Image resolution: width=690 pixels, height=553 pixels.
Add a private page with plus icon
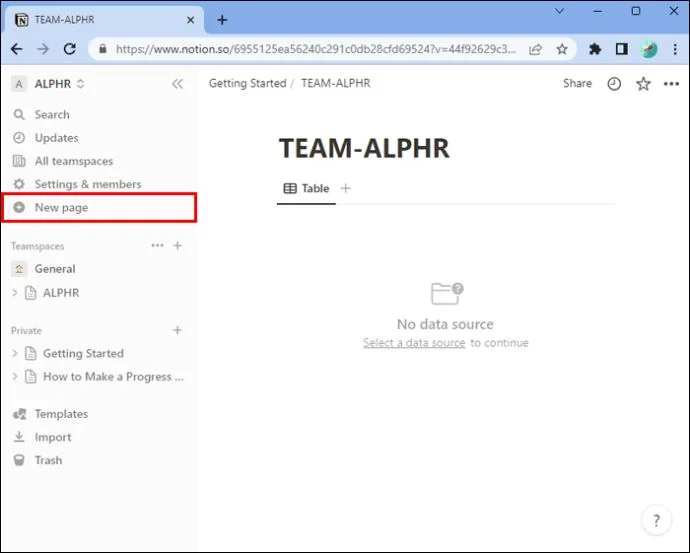(177, 330)
